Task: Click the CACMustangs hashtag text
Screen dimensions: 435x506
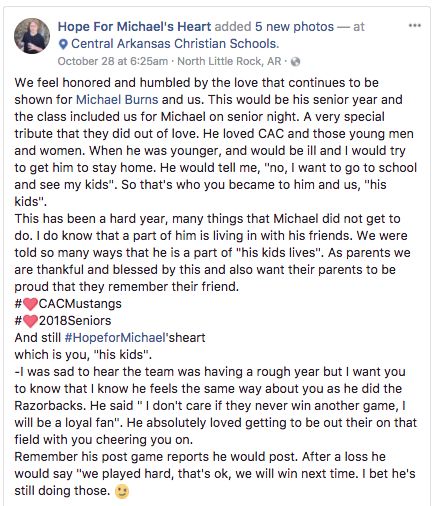Action: click(80, 304)
